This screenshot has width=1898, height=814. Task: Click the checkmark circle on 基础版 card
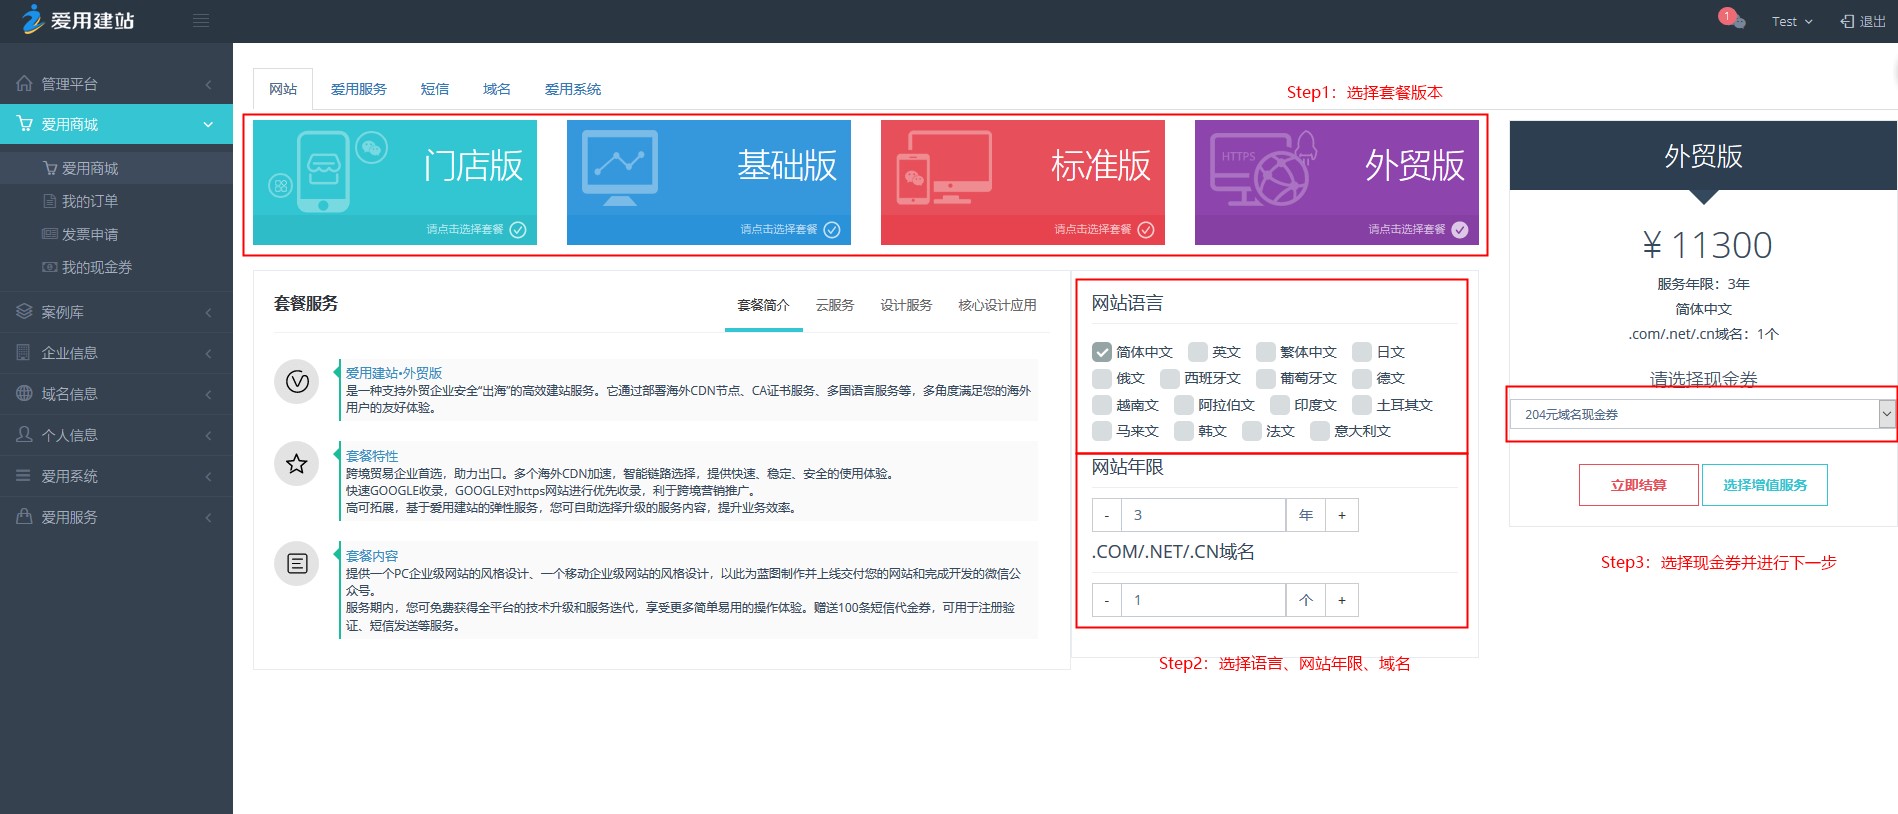832,229
